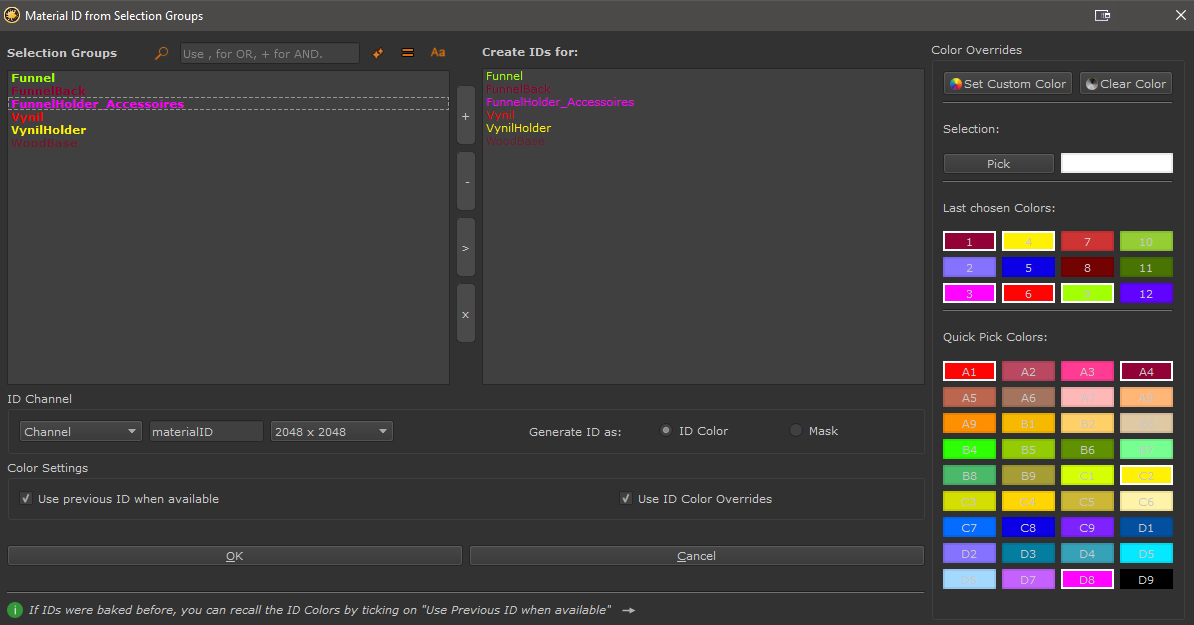Click the Set Custom Color button
The image size is (1194, 625).
[1007, 84]
